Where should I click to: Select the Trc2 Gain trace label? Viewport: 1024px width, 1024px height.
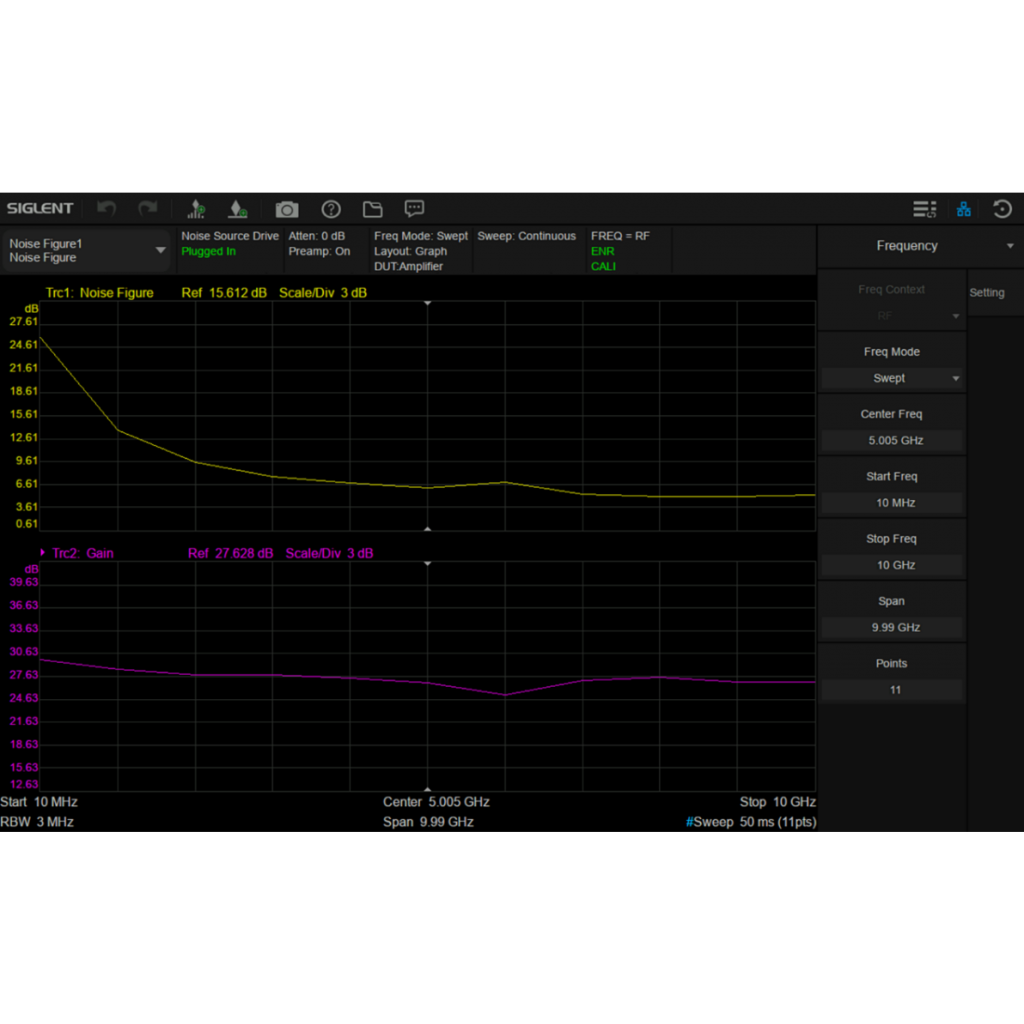(x=83, y=553)
